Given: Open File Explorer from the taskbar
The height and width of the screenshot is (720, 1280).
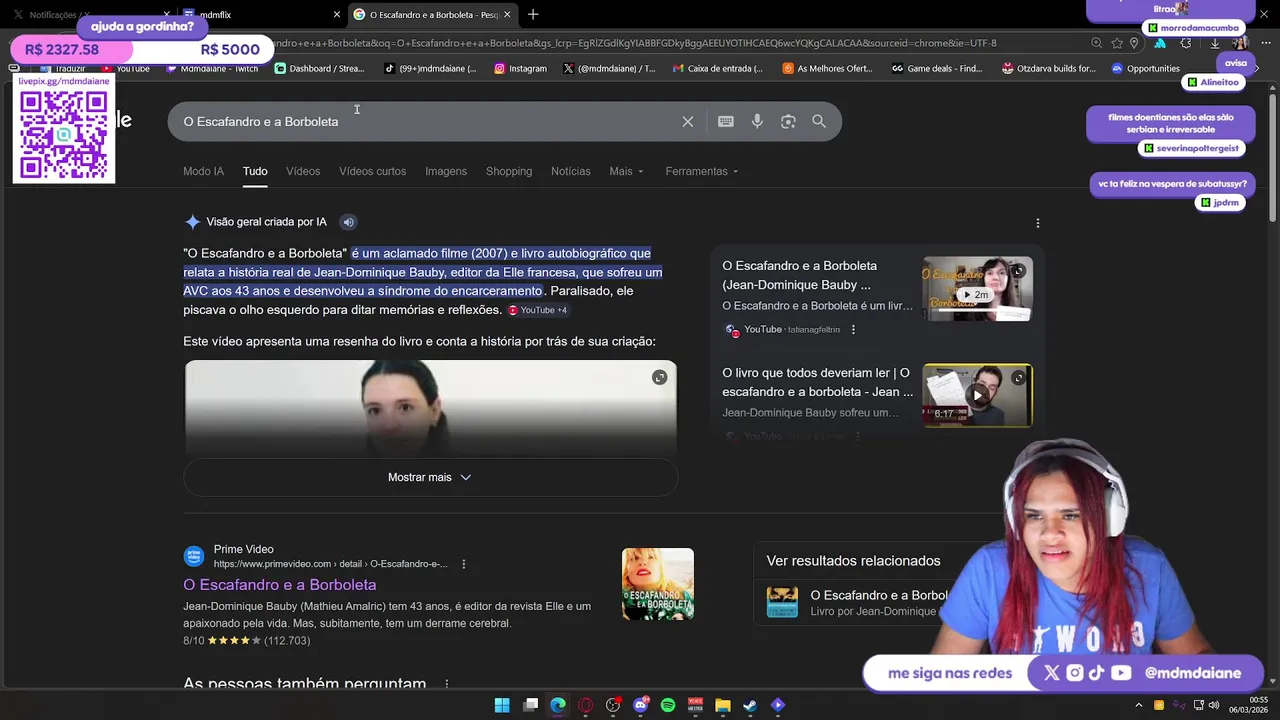Looking at the screenshot, I should tap(722, 705).
